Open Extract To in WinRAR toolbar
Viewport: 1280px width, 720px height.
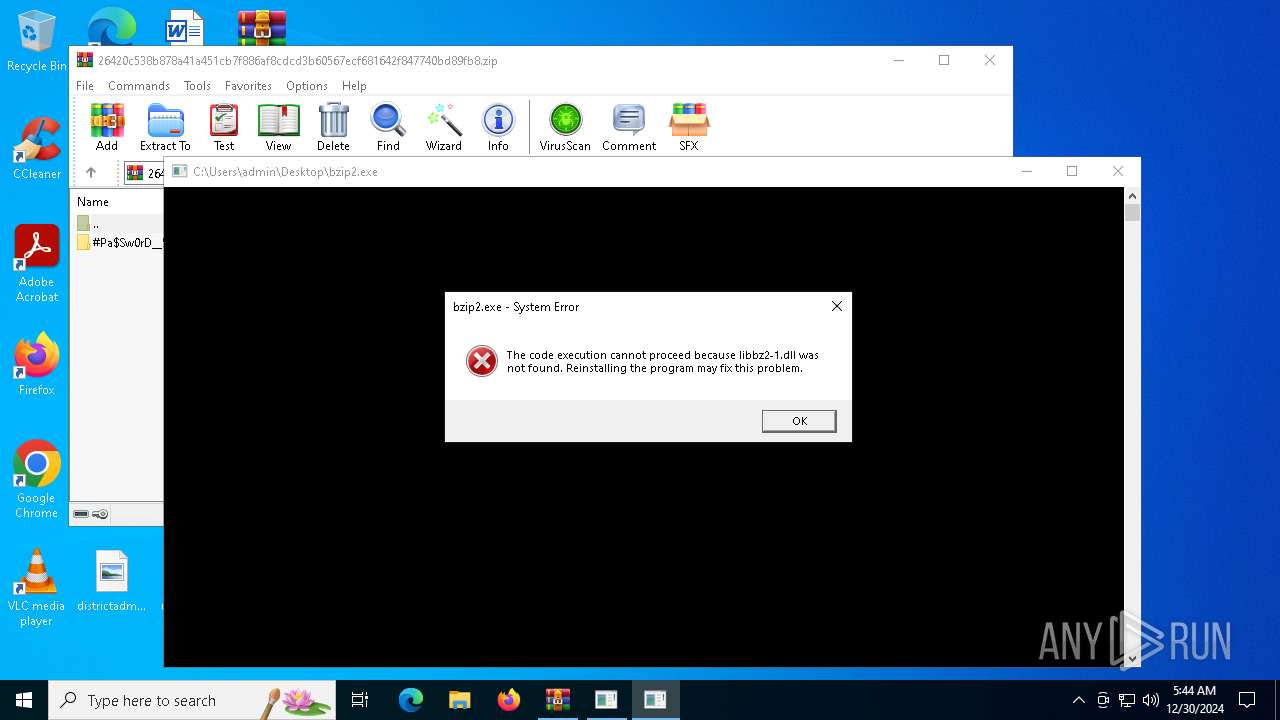coord(165,127)
